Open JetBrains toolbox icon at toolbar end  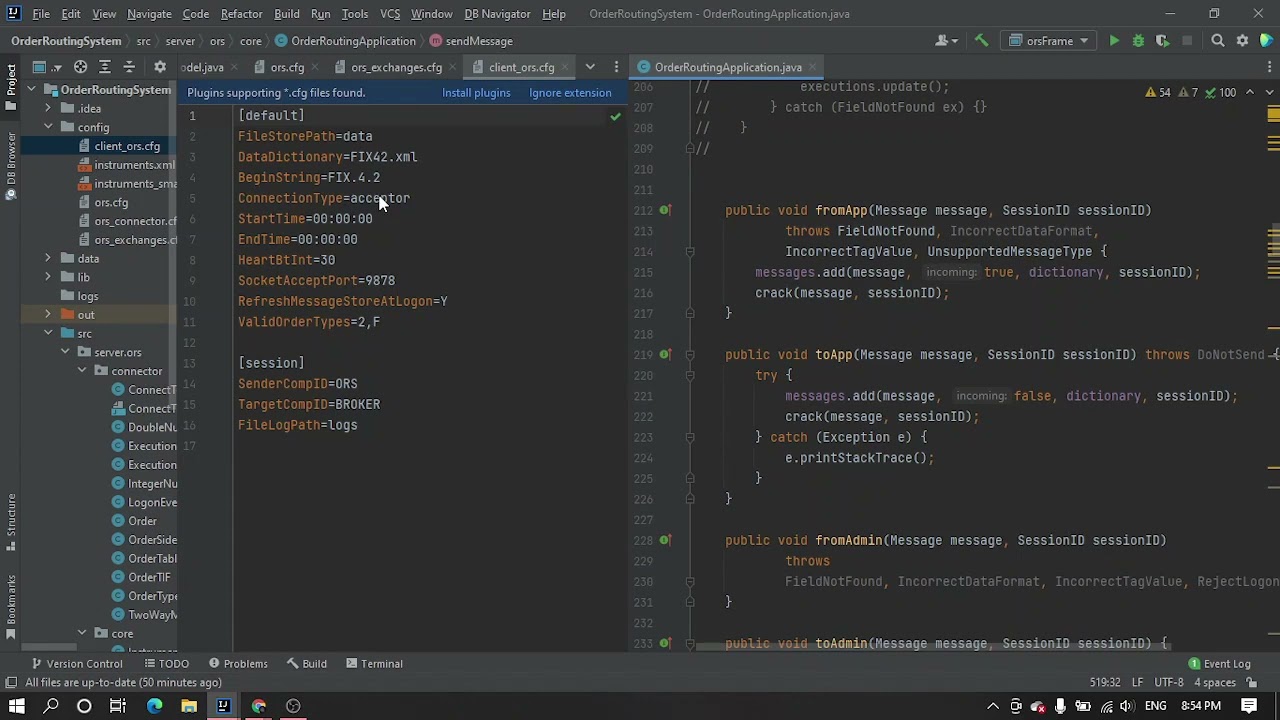tap(1266, 41)
